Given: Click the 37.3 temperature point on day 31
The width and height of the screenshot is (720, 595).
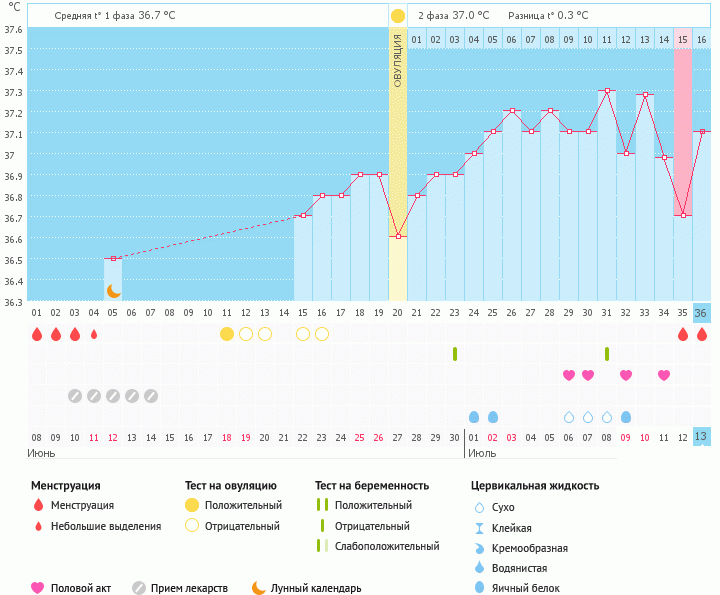Looking at the screenshot, I should (x=607, y=91).
